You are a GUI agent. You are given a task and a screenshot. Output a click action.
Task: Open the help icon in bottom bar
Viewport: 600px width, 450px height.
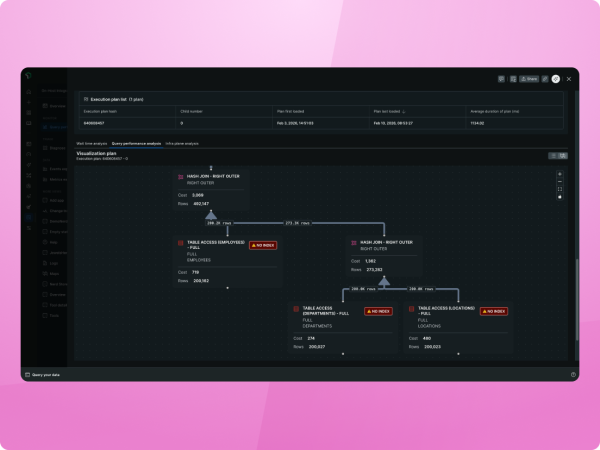click(573, 375)
